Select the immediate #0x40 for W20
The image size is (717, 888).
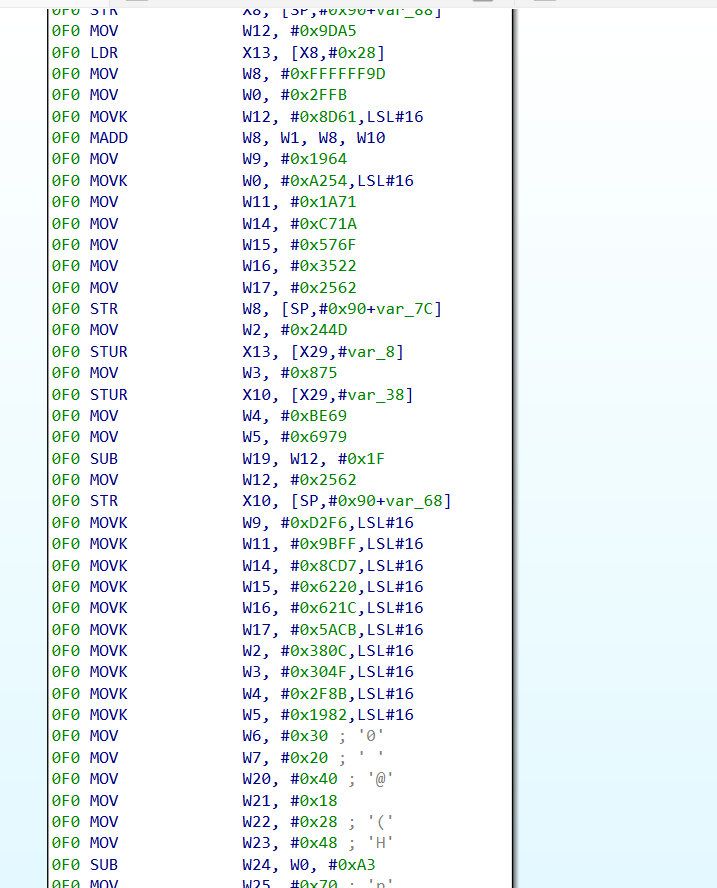pyautogui.click(x=314, y=779)
